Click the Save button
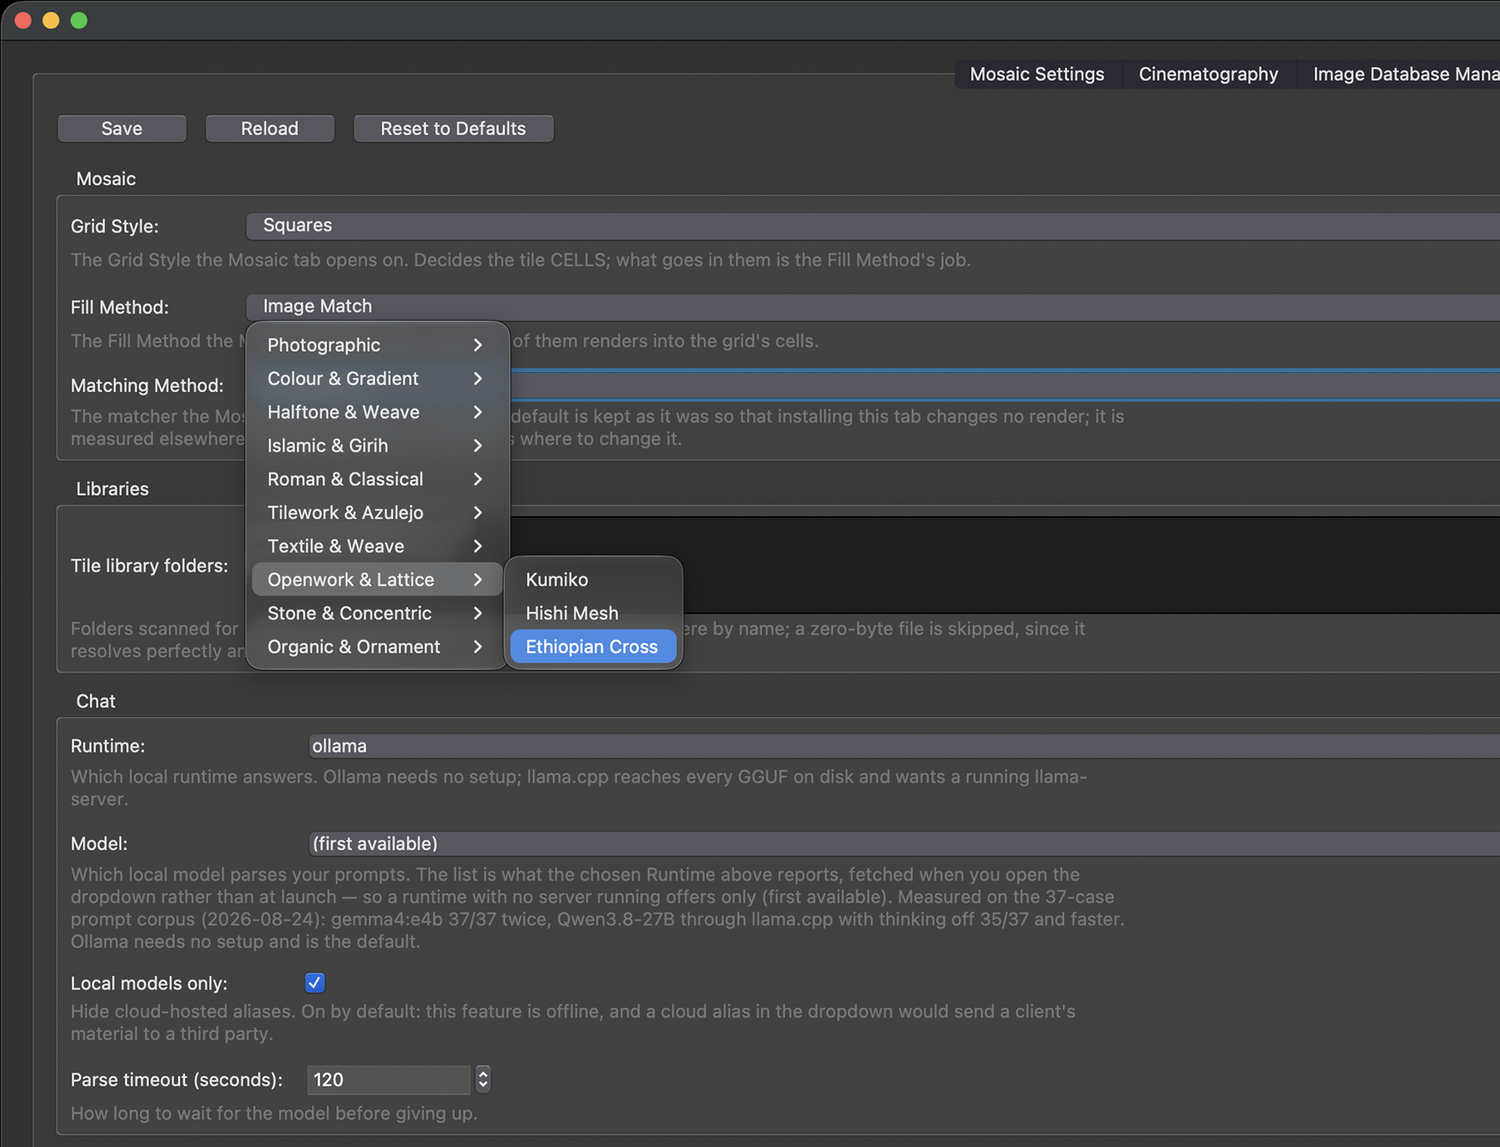This screenshot has width=1500, height=1147. (x=122, y=129)
